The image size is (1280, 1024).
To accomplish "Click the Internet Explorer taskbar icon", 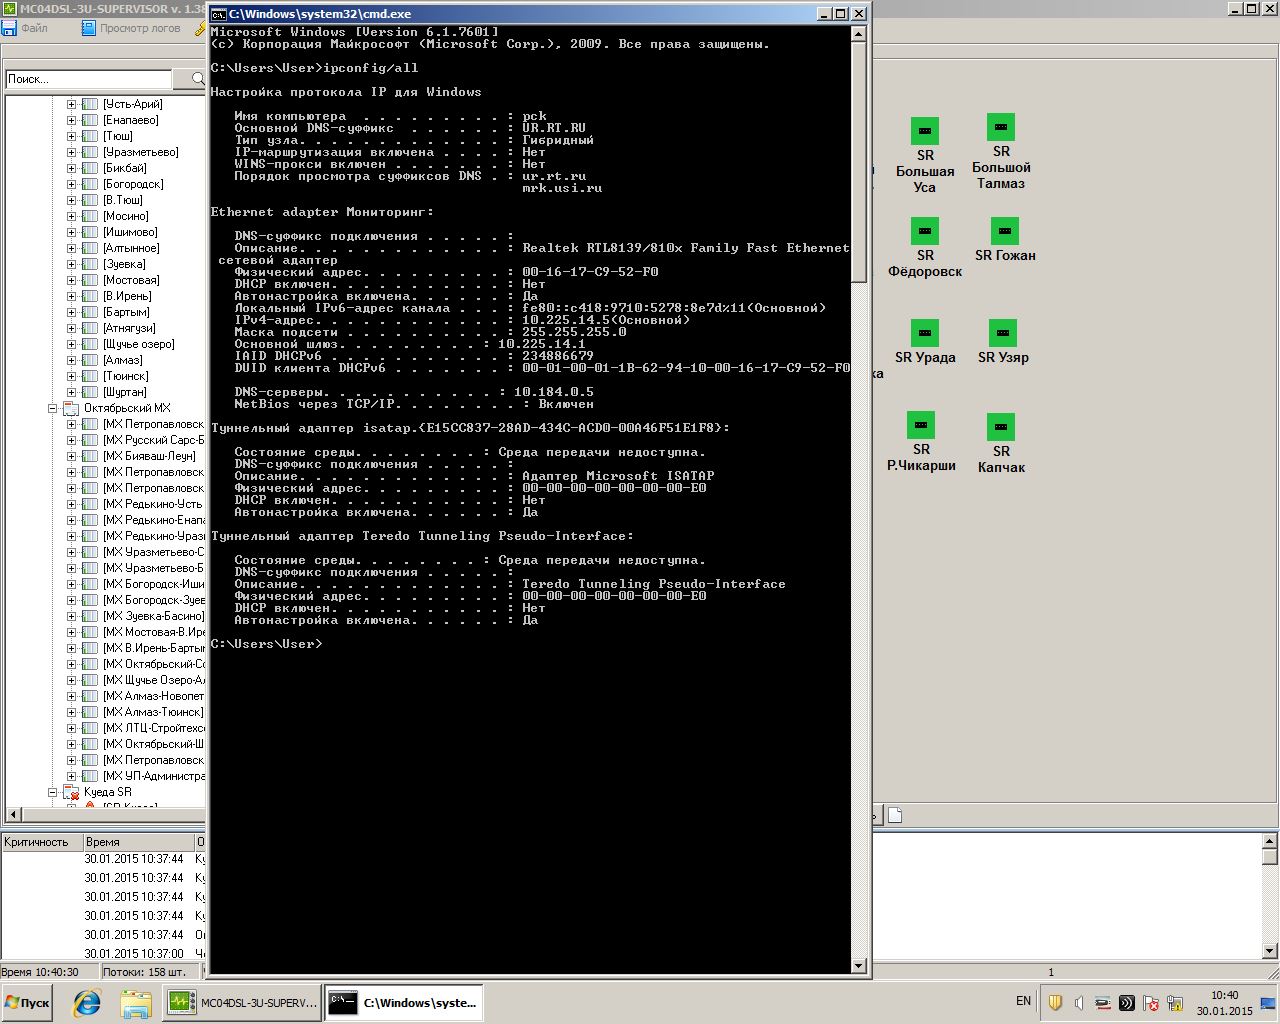I will point(87,1002).
